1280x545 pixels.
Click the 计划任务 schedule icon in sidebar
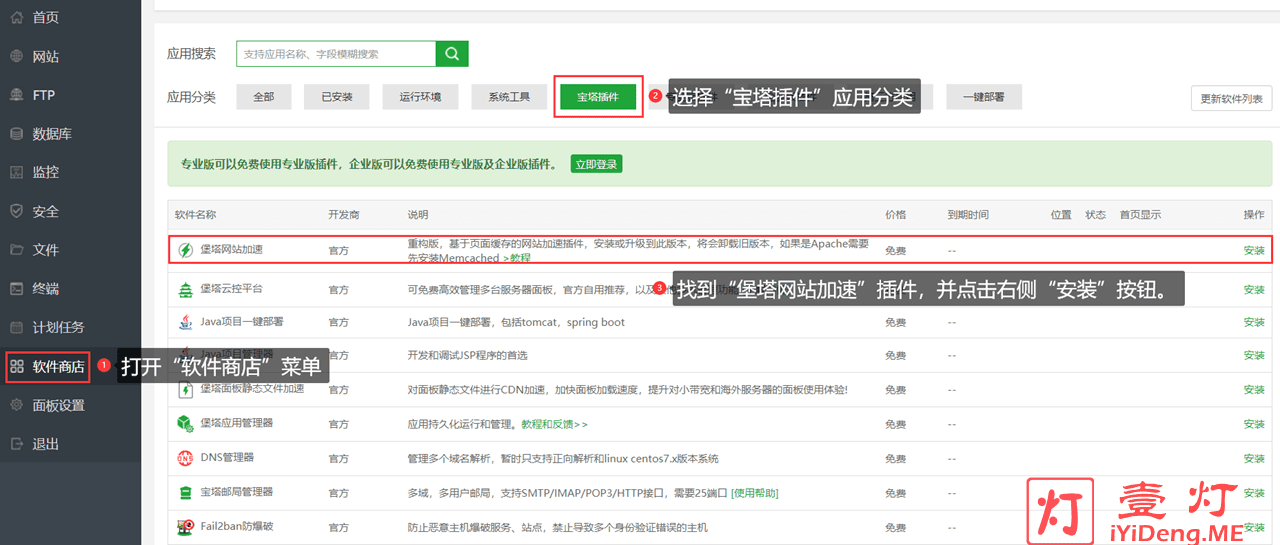[16, 327]
